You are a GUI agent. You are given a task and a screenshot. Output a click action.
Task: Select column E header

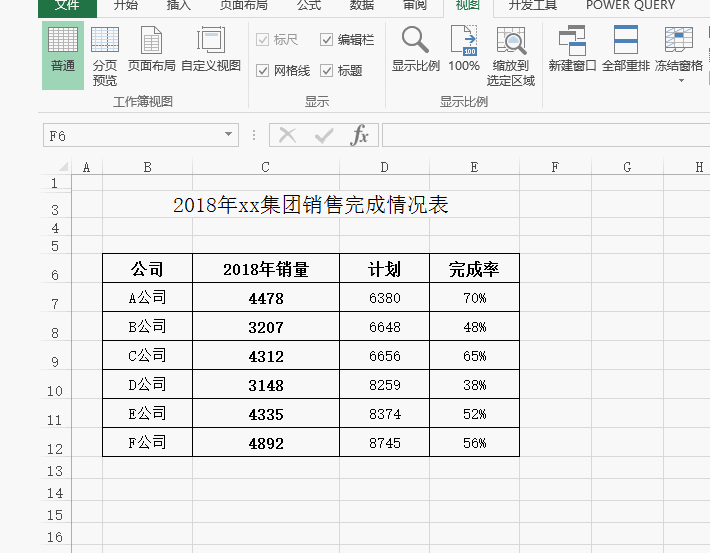coord(474,167)
